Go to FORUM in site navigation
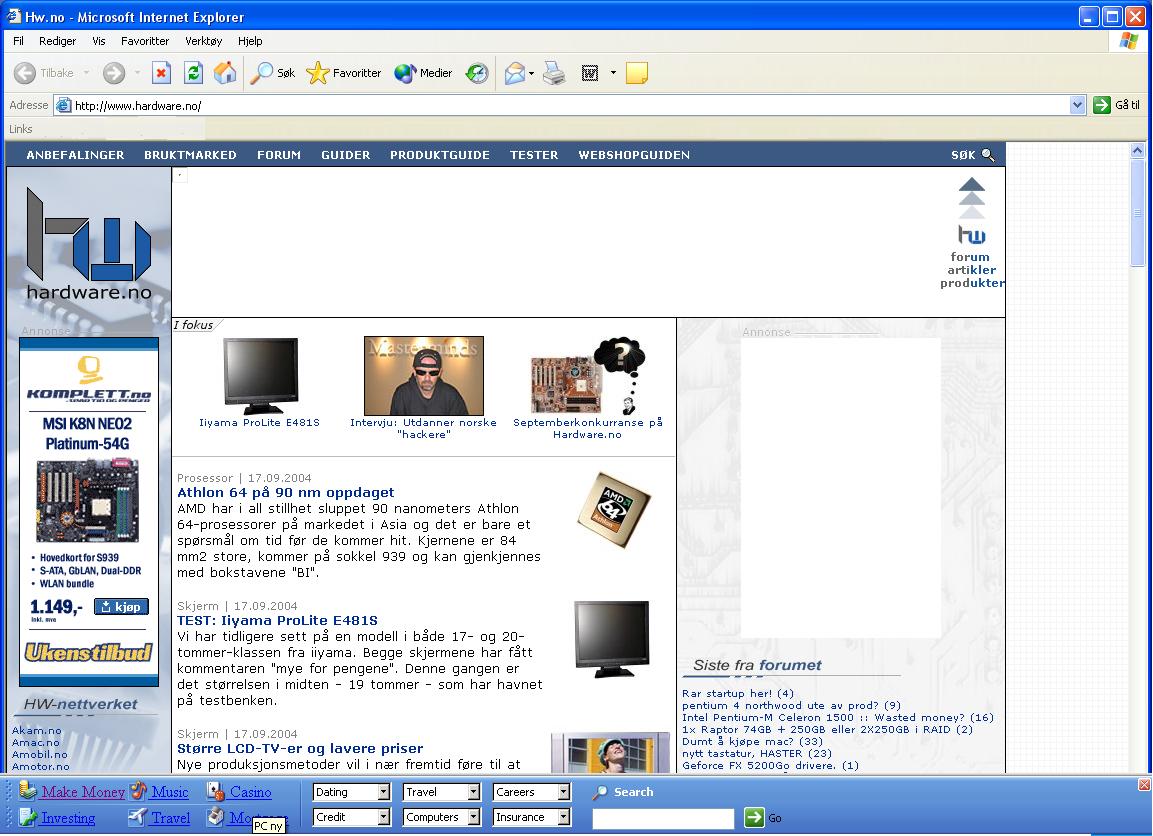 click(279, 155)
